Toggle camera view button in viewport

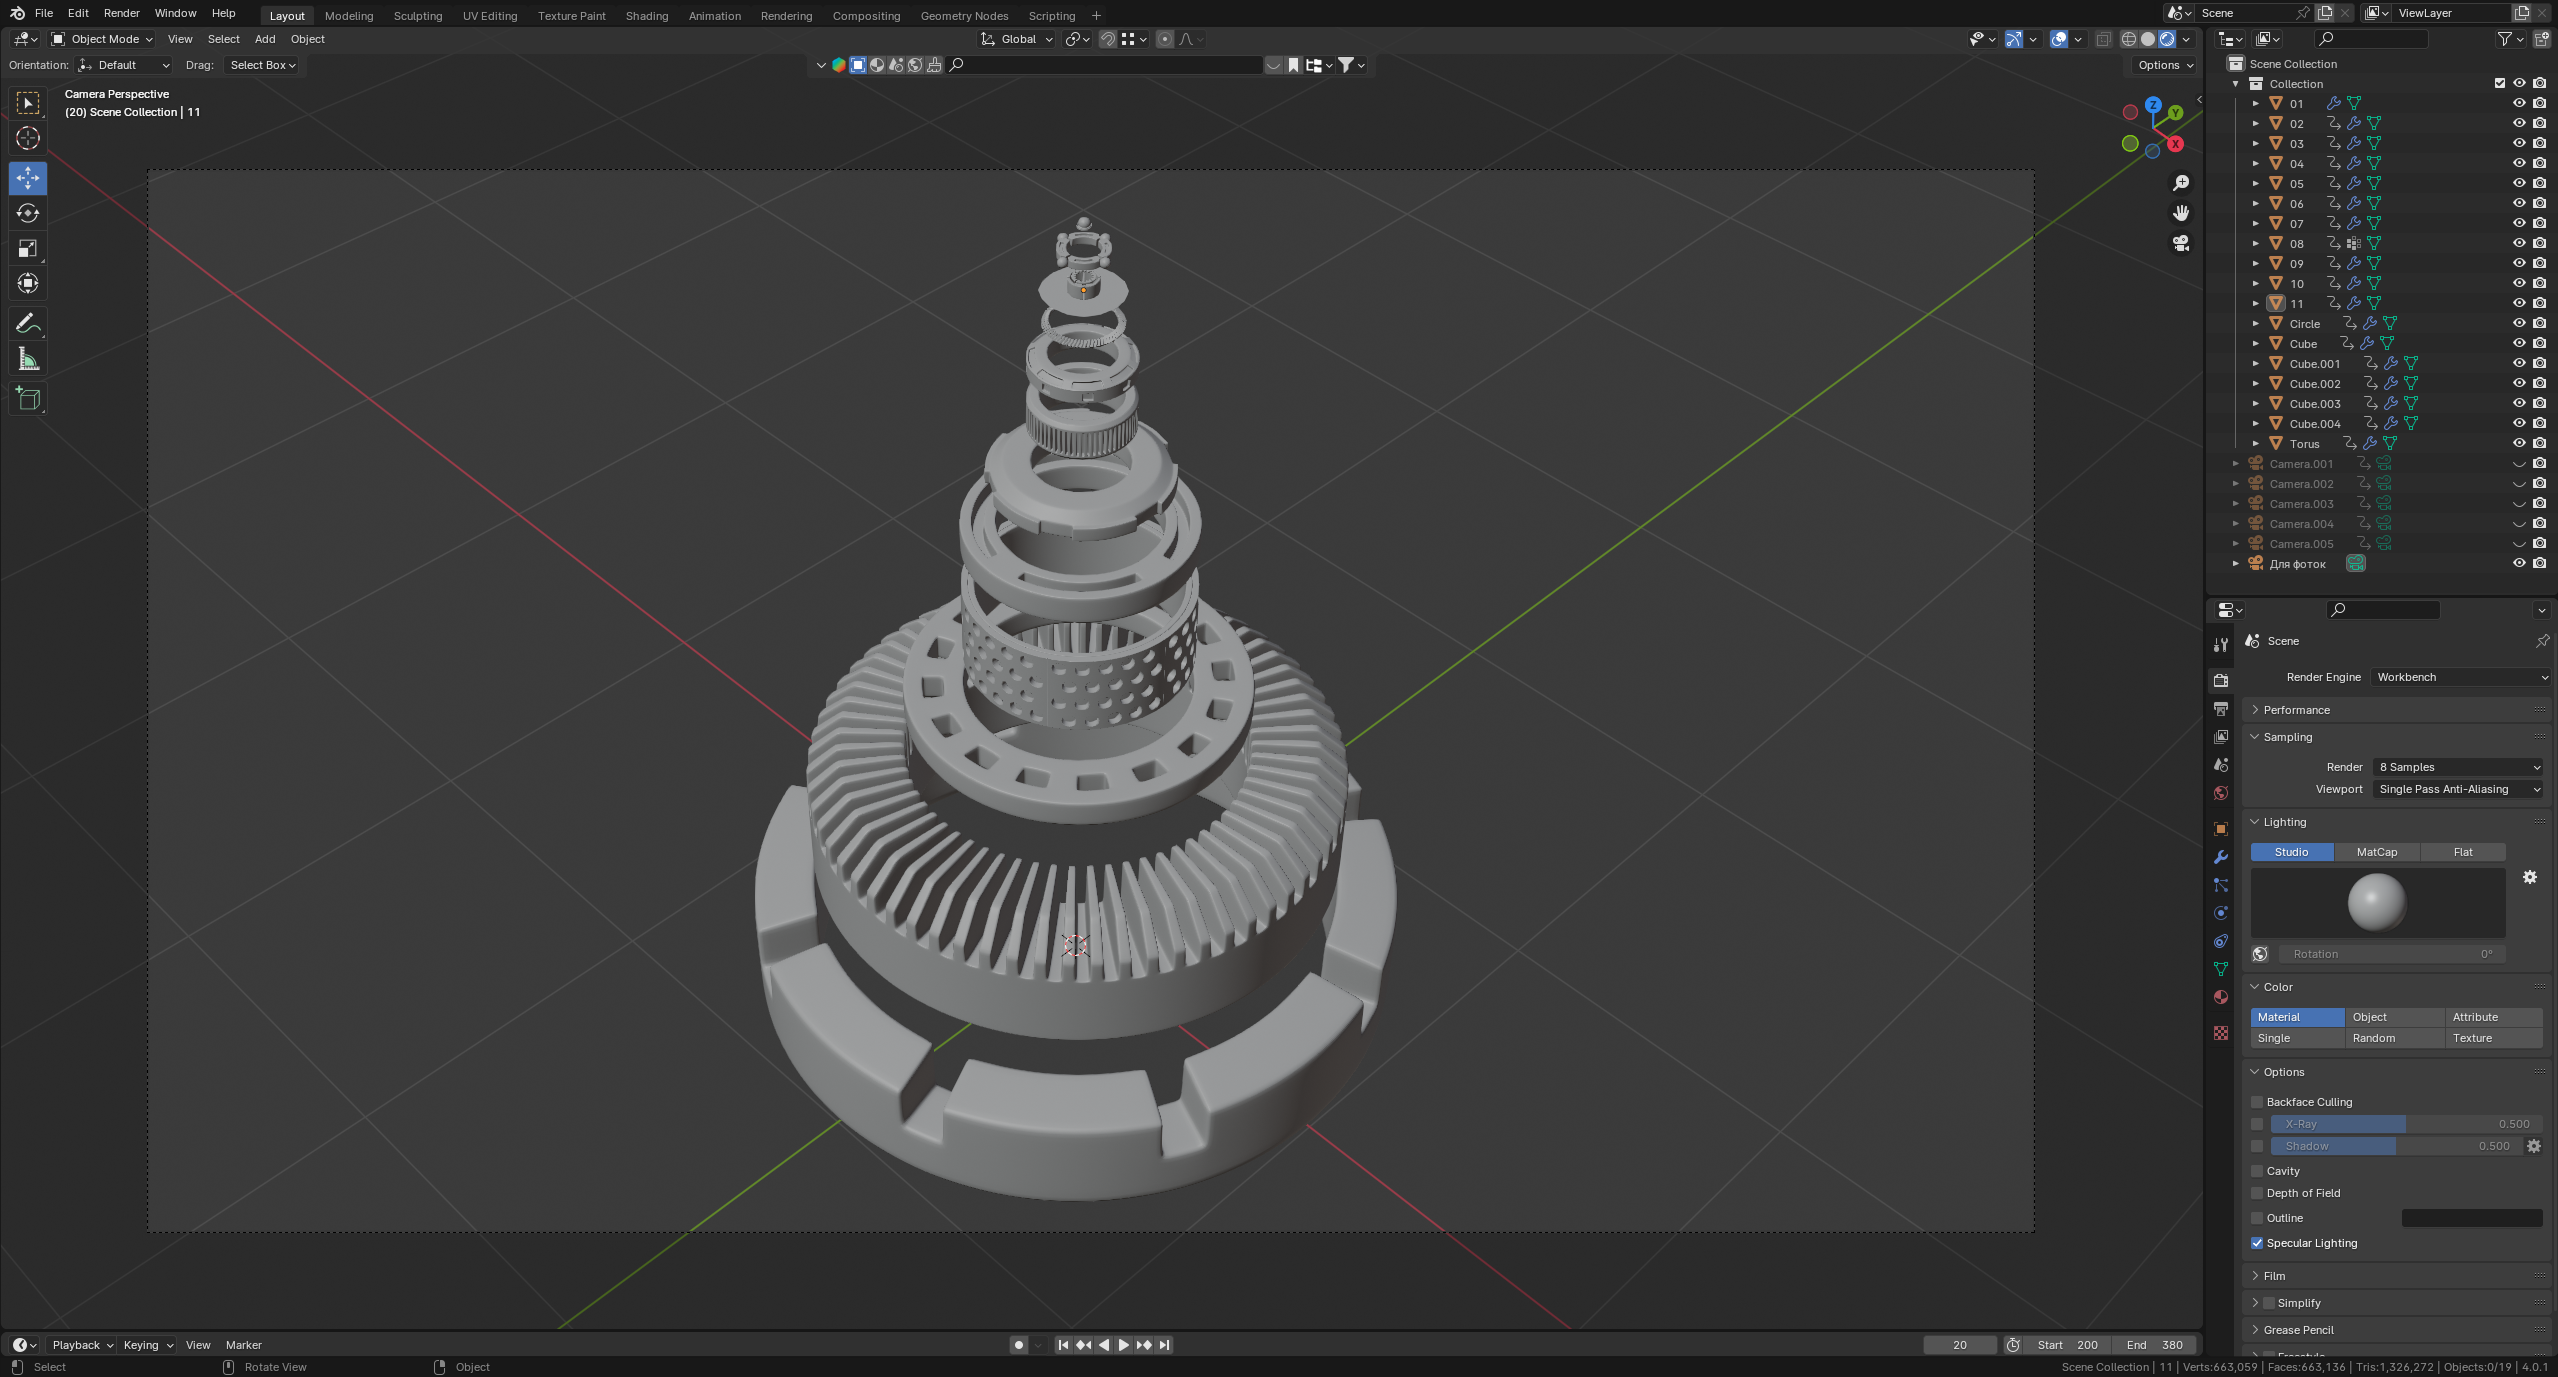point(2181,243)
